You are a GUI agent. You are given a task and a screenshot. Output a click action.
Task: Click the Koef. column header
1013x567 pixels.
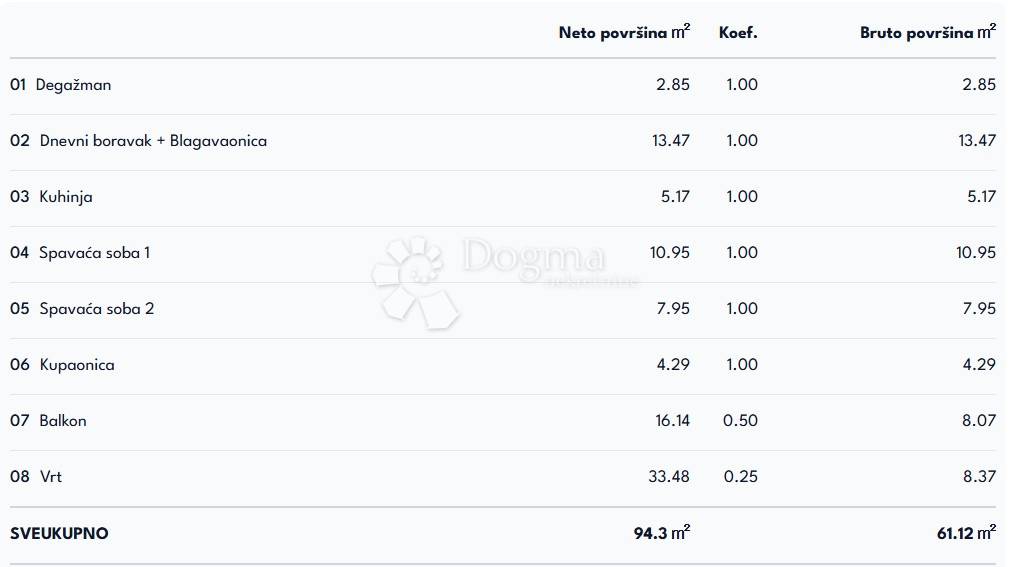[x=738, y=33]
